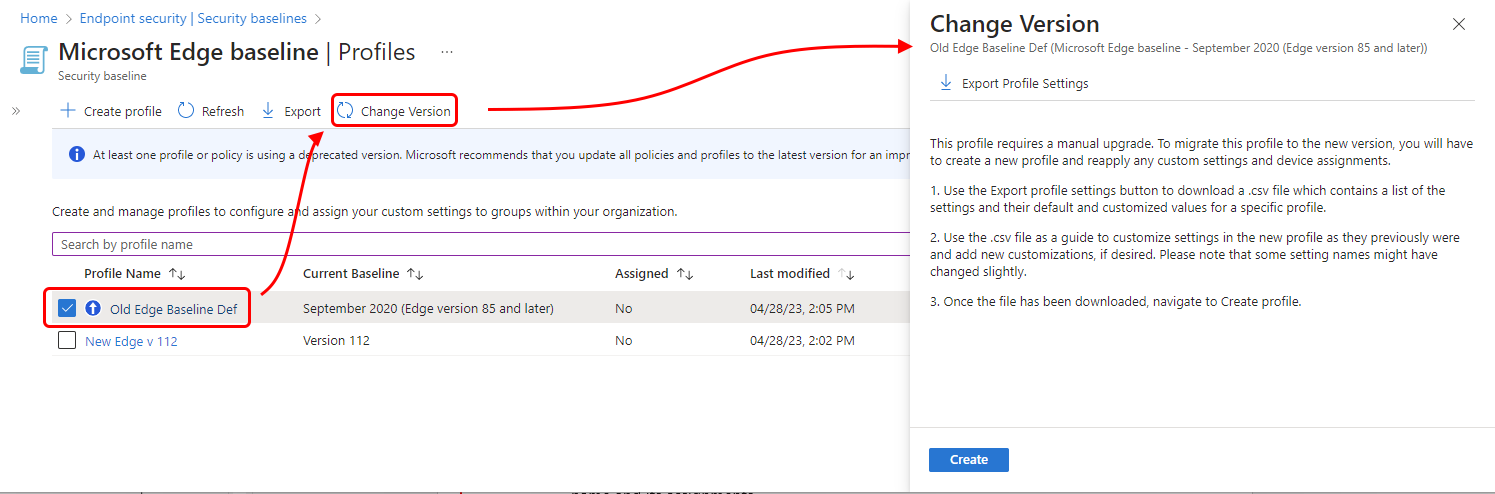Click Refresh in toolbar
The width and height of the screenshot is (1495, 494).
click(x=211, y=111)
